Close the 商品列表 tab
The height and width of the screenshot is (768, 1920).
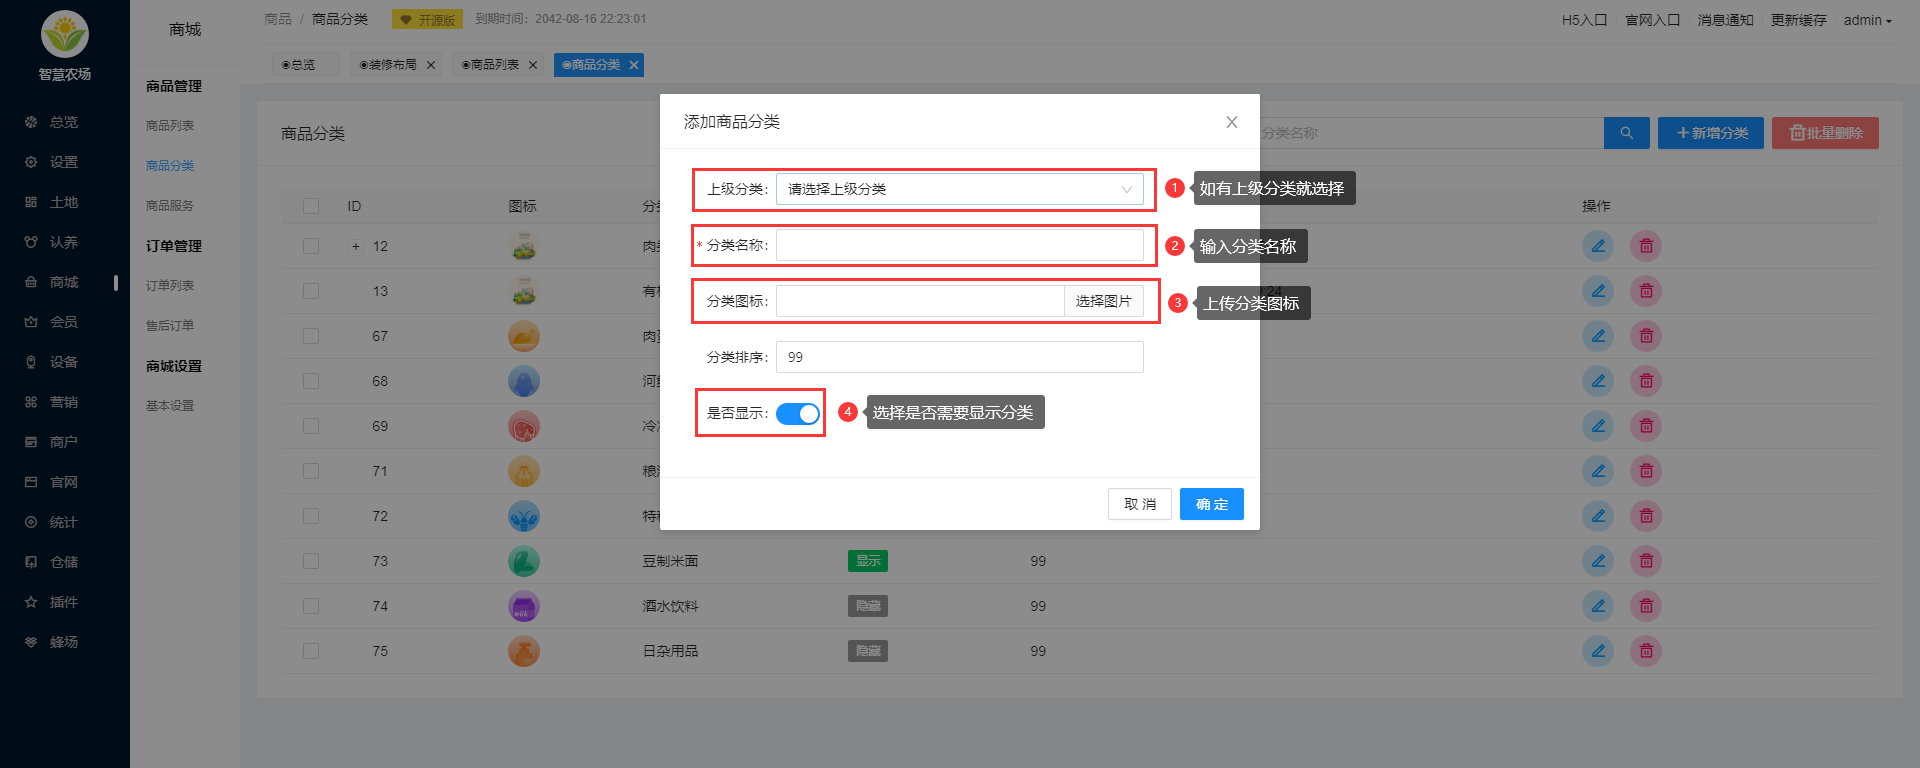point(533,65)
